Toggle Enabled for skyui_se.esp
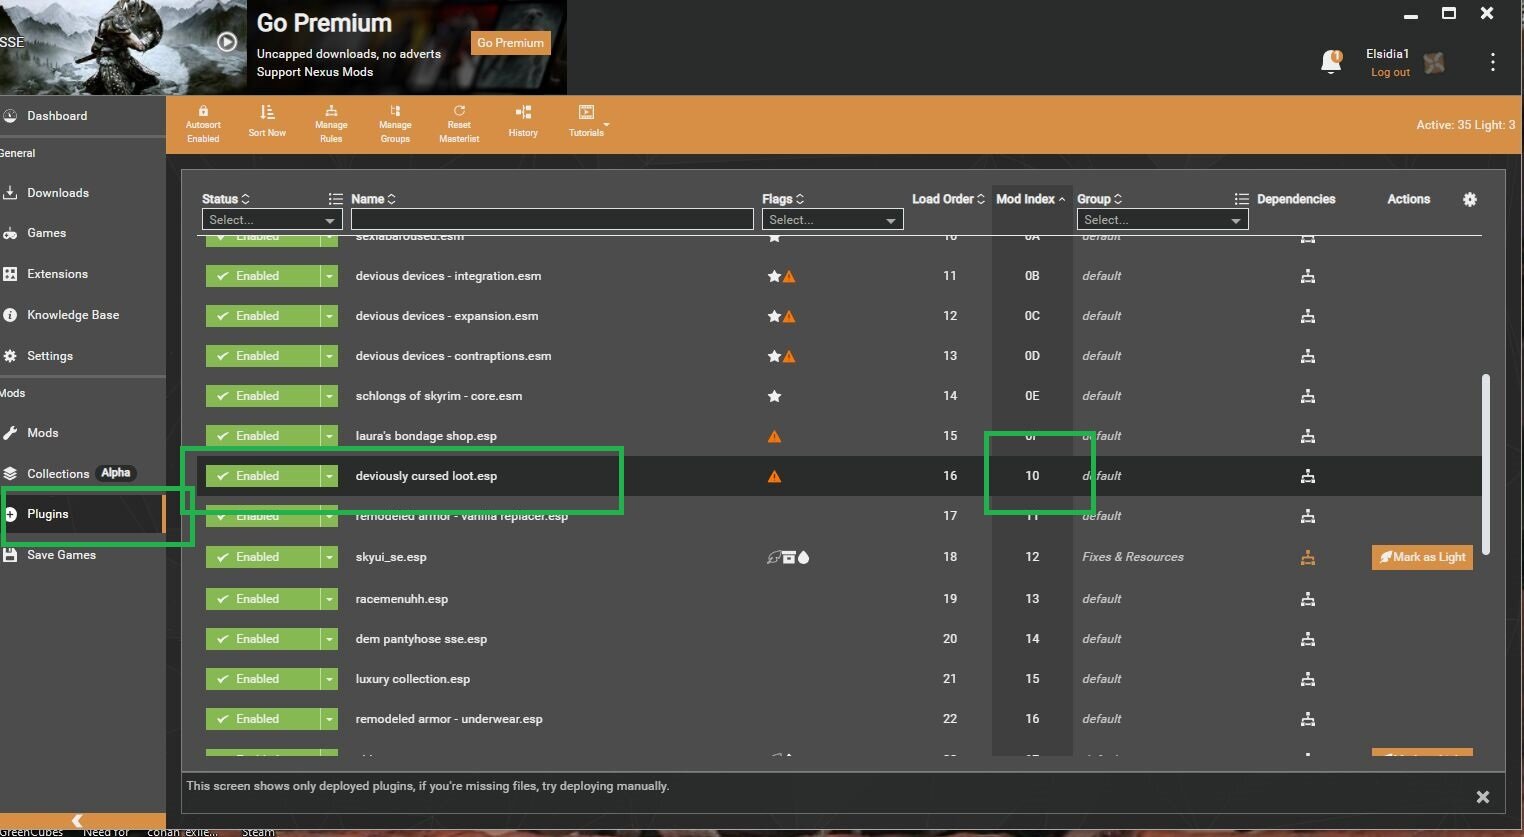 pos(262,557)
